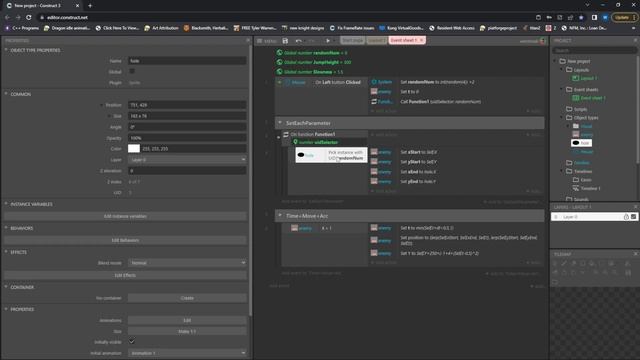Select global number randomNum variable icon
Image resolution: width=640 pixels, height=360 pixels.
point(280,53)
